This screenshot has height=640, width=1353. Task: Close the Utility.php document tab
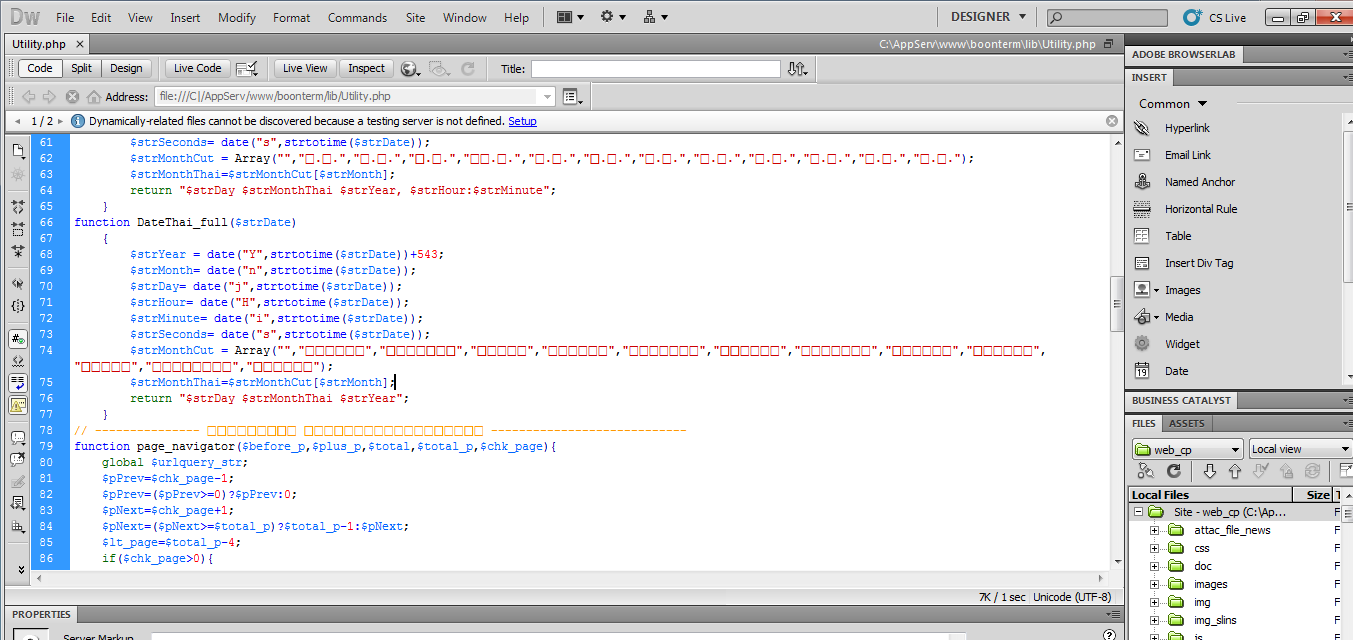[80, 45]
